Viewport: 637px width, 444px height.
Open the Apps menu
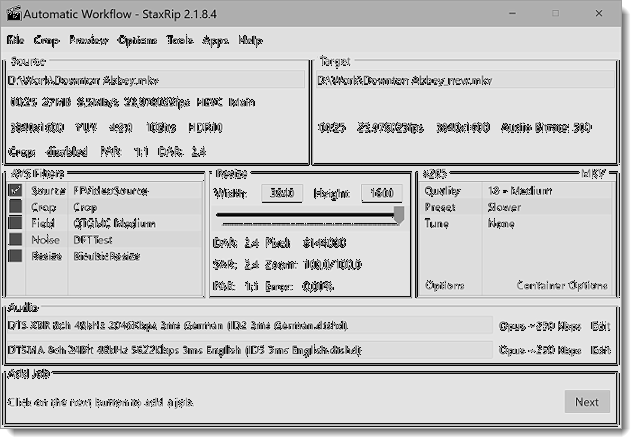pyautogui.click(x=215, y=40)
